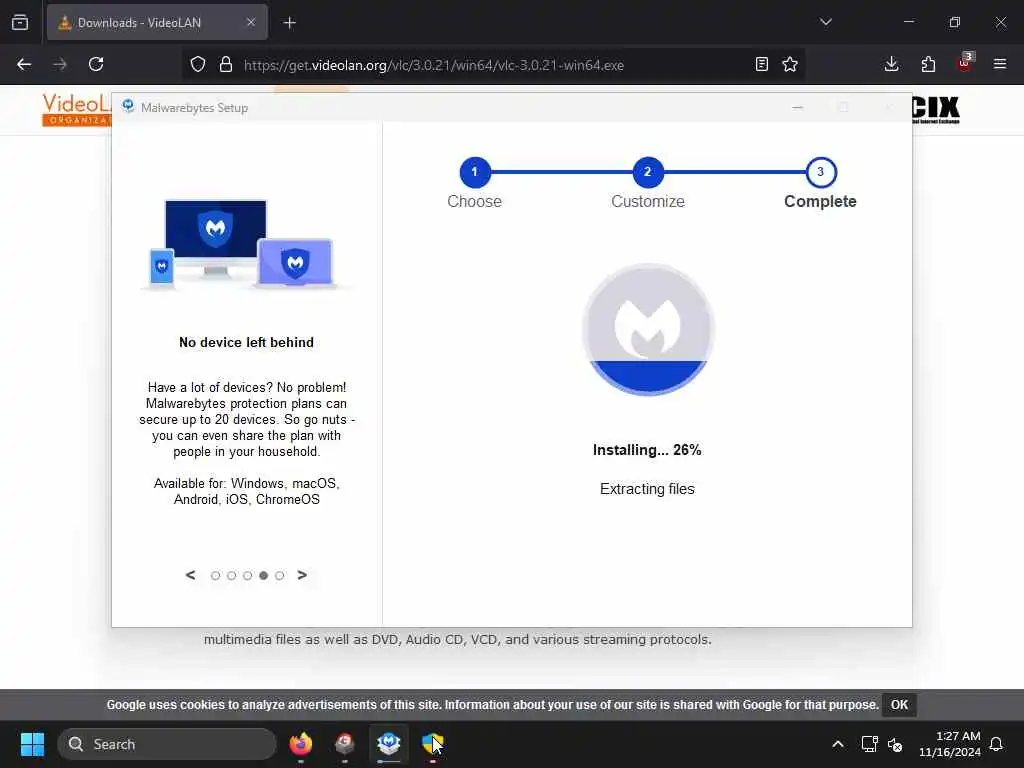Click VideoLAN organization logo
Image resolution: width=1024 pixels, height=768 pixels.
76,109
